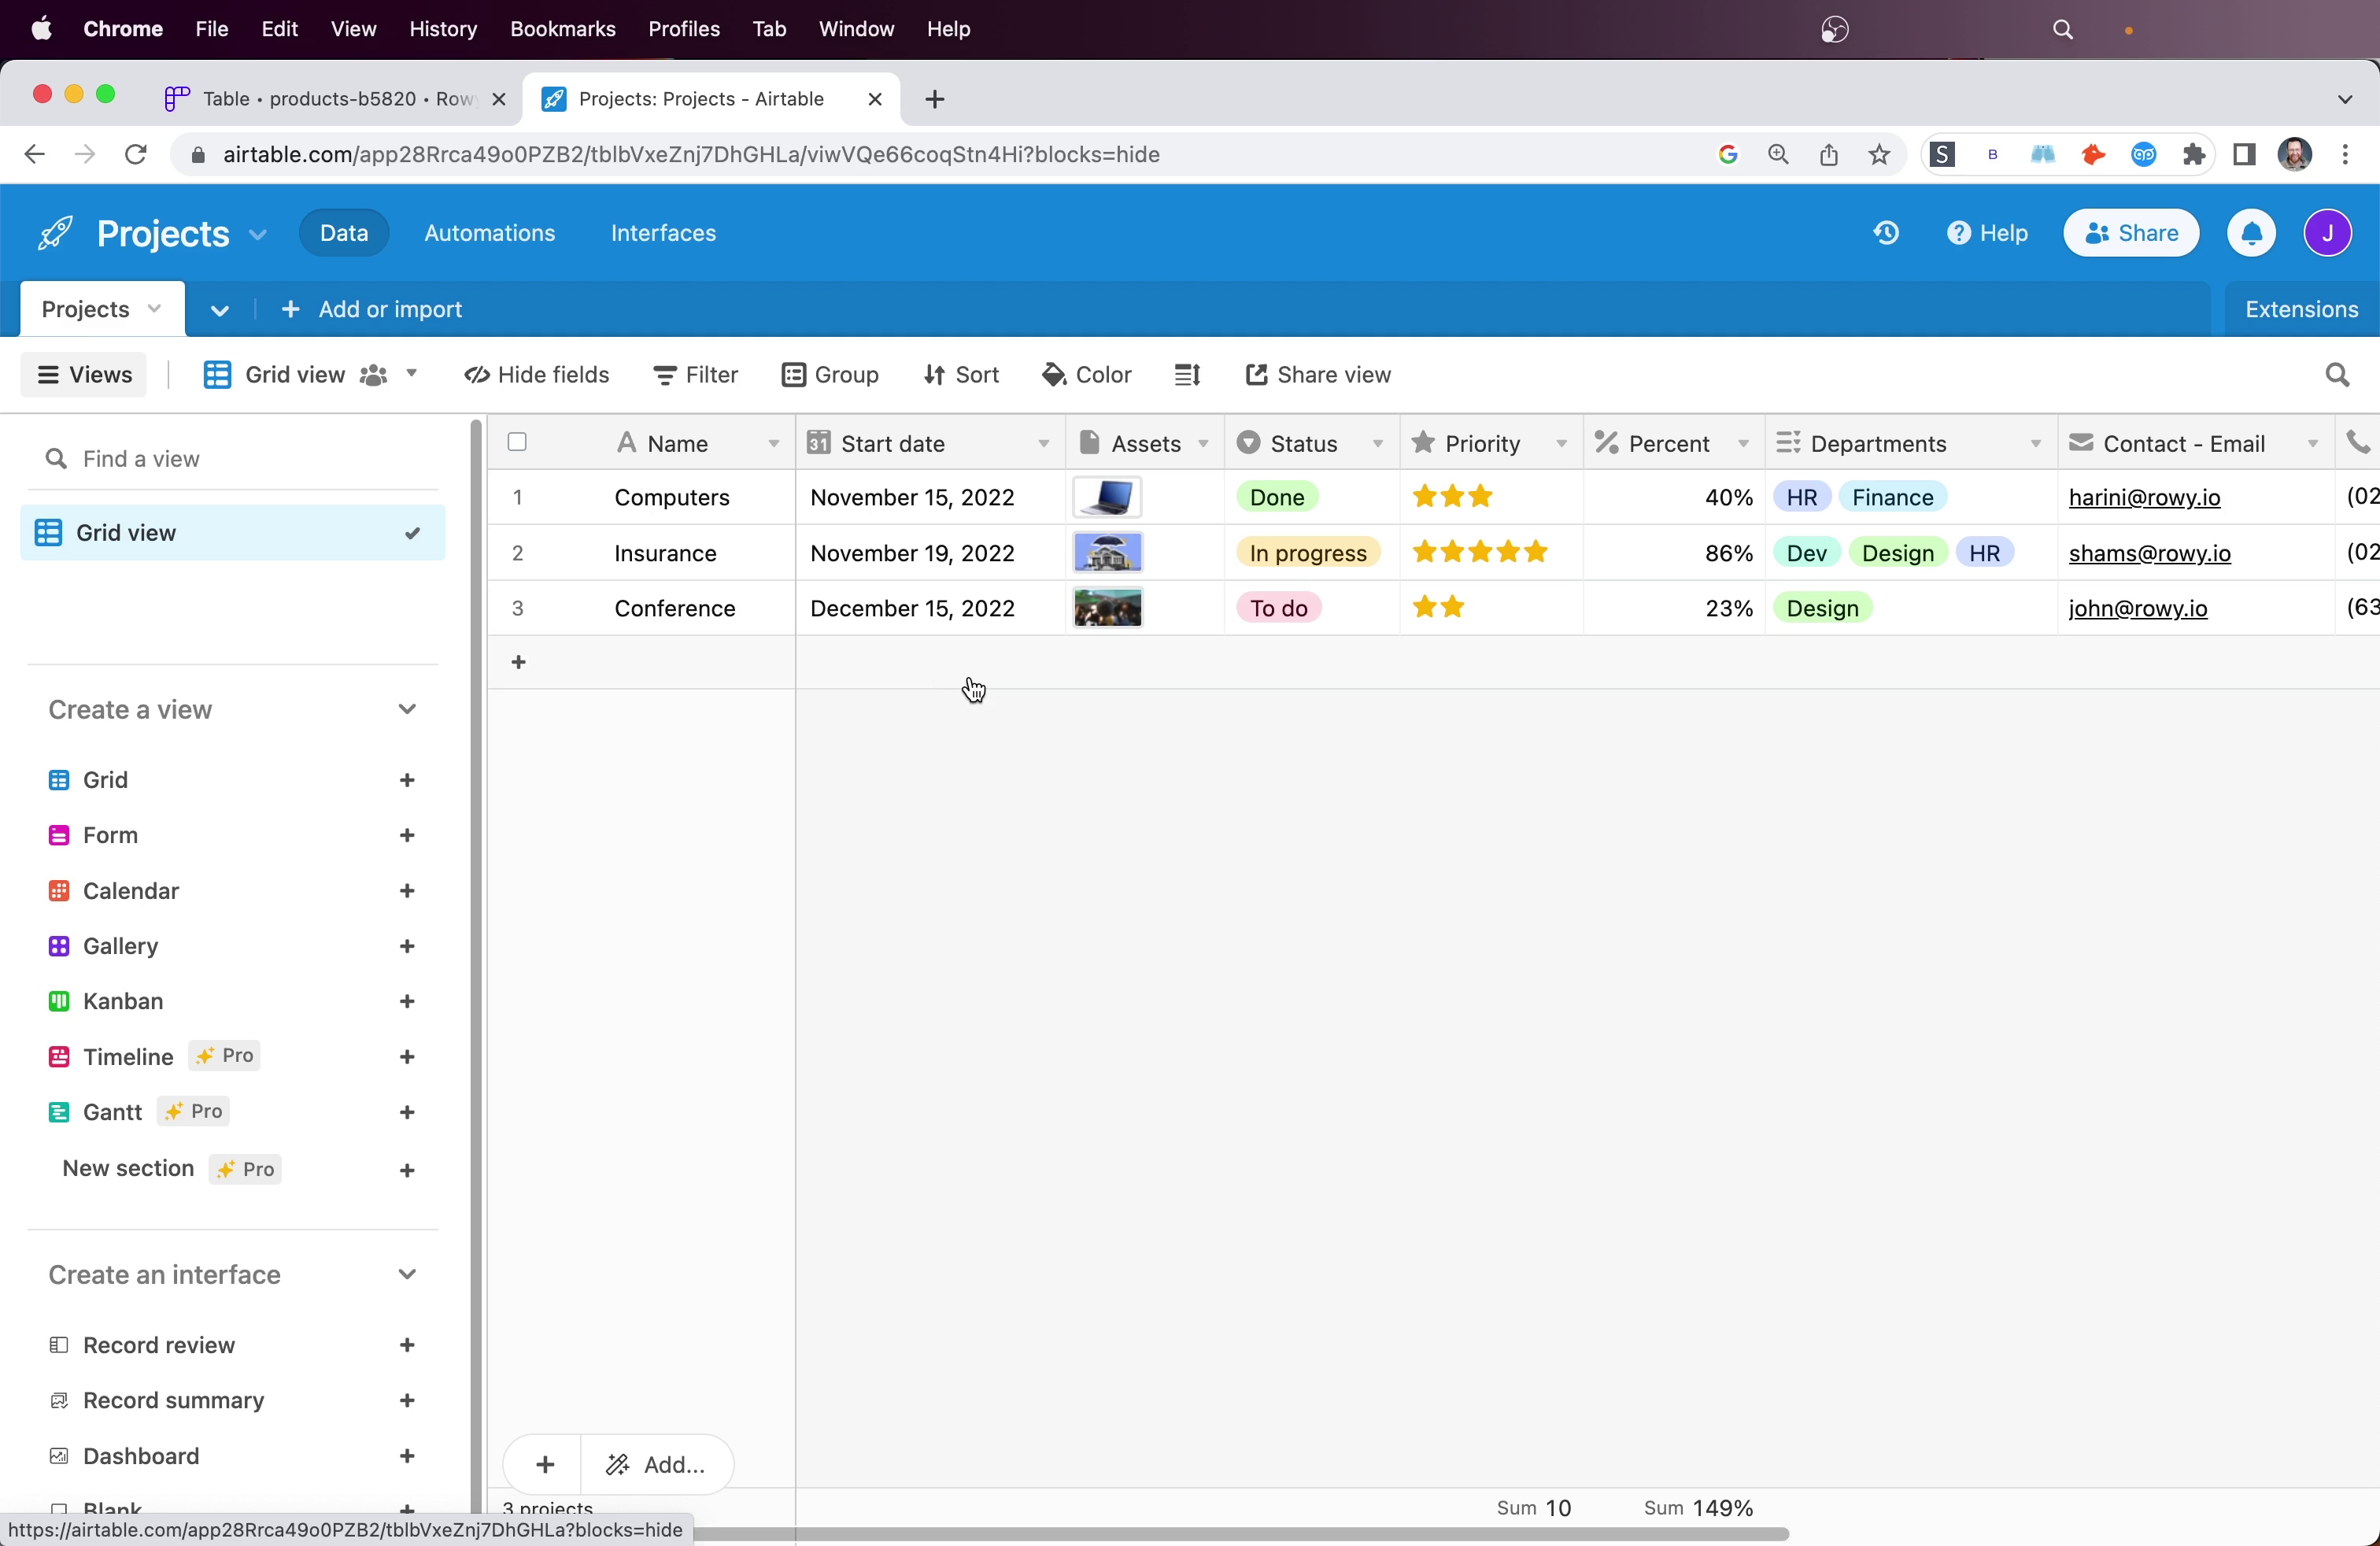Set Conference priority to second star
This screenshot has height=1546, width=2380.
point(1454,607)
